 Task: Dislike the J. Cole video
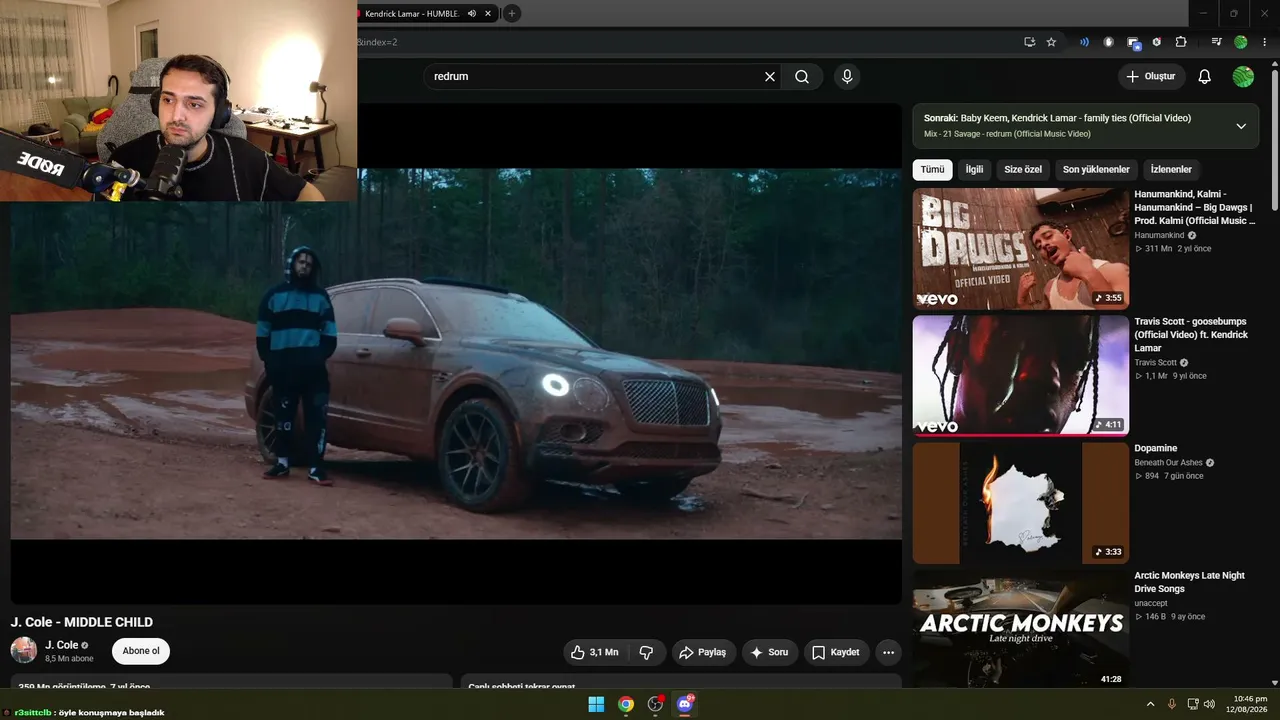[x=647, y=652]
